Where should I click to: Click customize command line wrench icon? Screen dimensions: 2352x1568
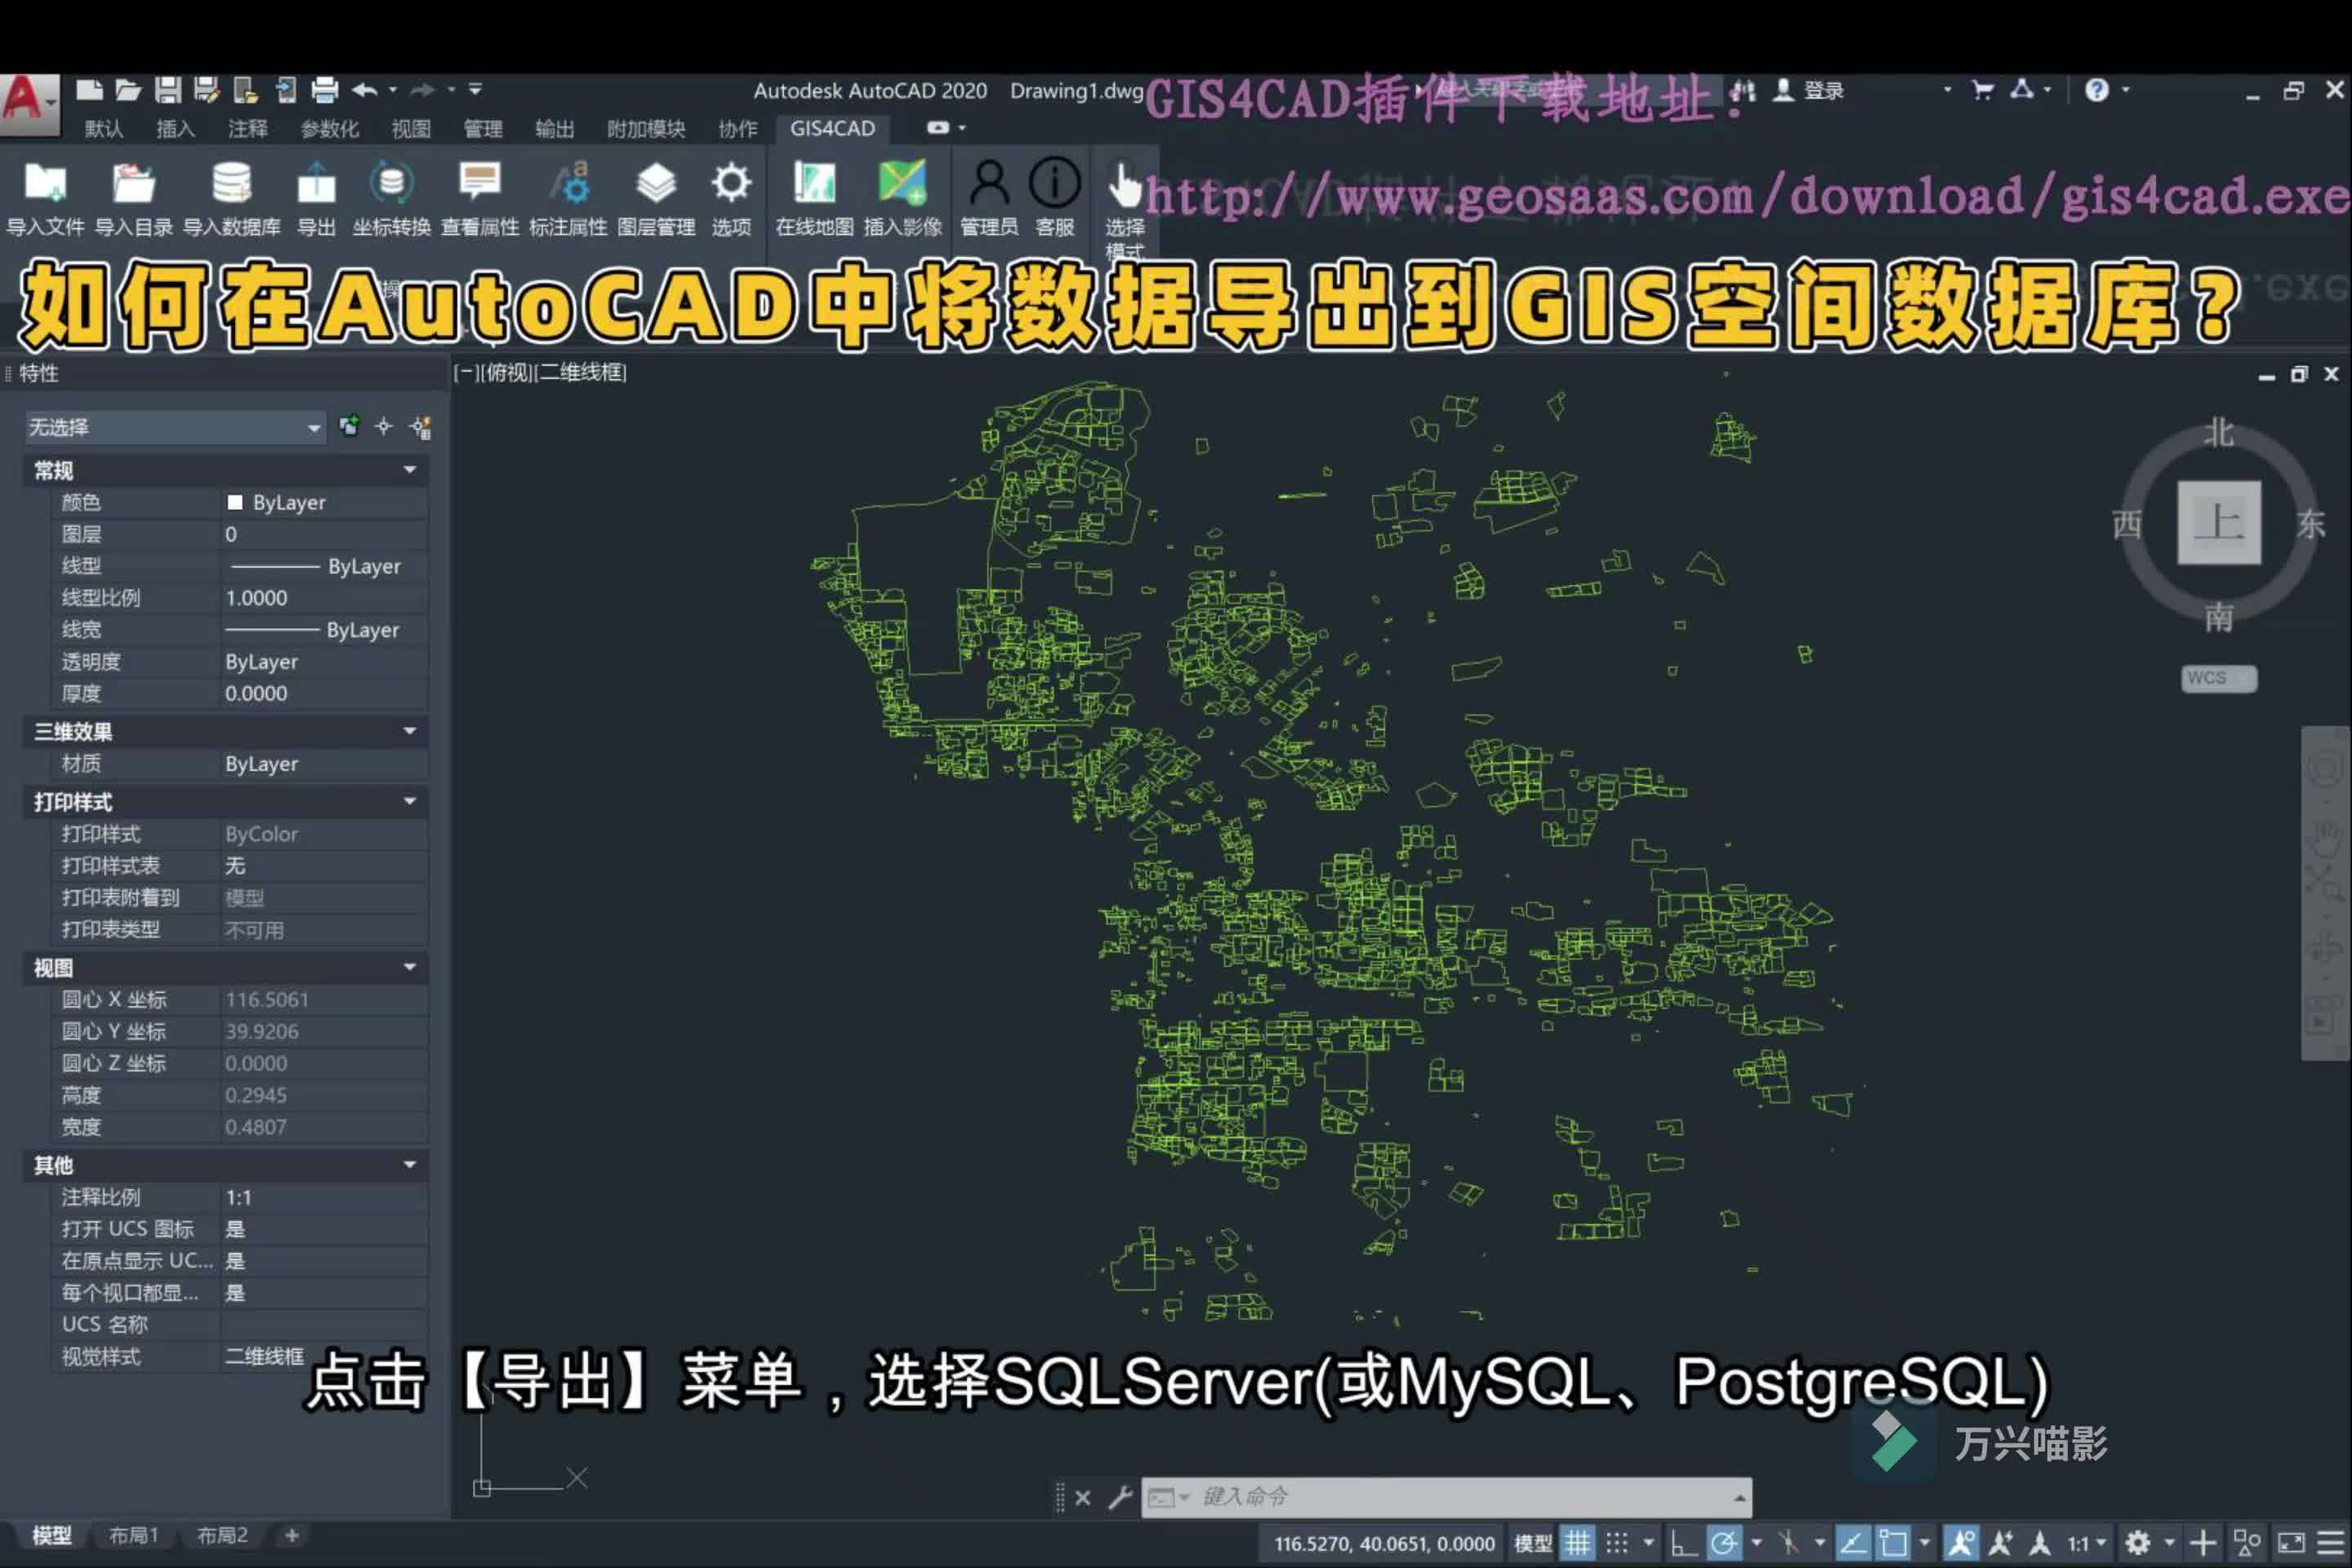(x=1120, y=1497)
